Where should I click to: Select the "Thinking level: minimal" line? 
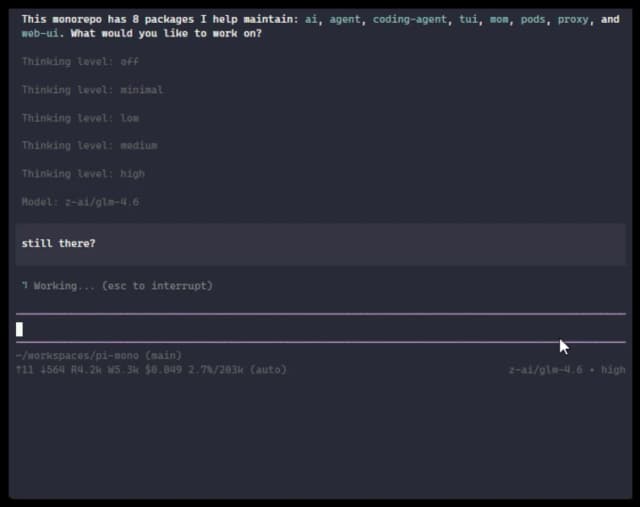[92, 90]
